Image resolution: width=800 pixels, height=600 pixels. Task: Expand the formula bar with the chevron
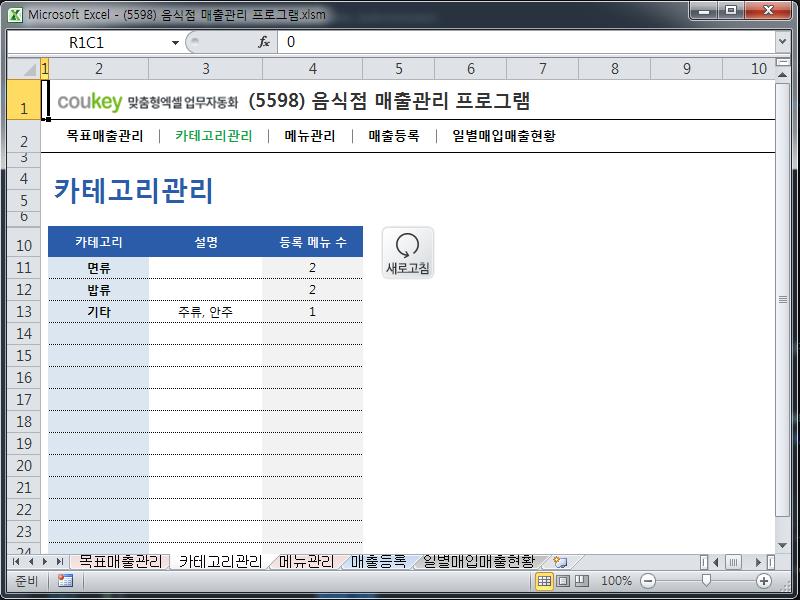tap(782, 42)
